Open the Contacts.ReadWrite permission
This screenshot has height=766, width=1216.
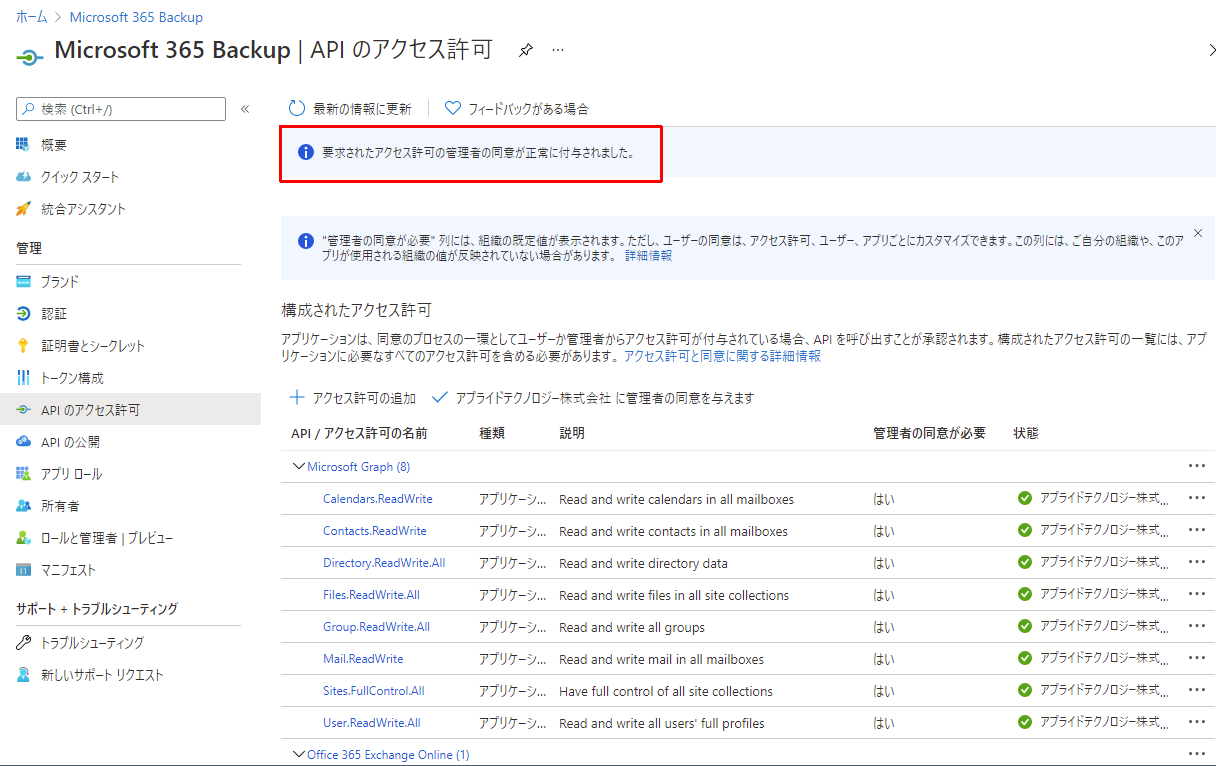coord(375,531)
